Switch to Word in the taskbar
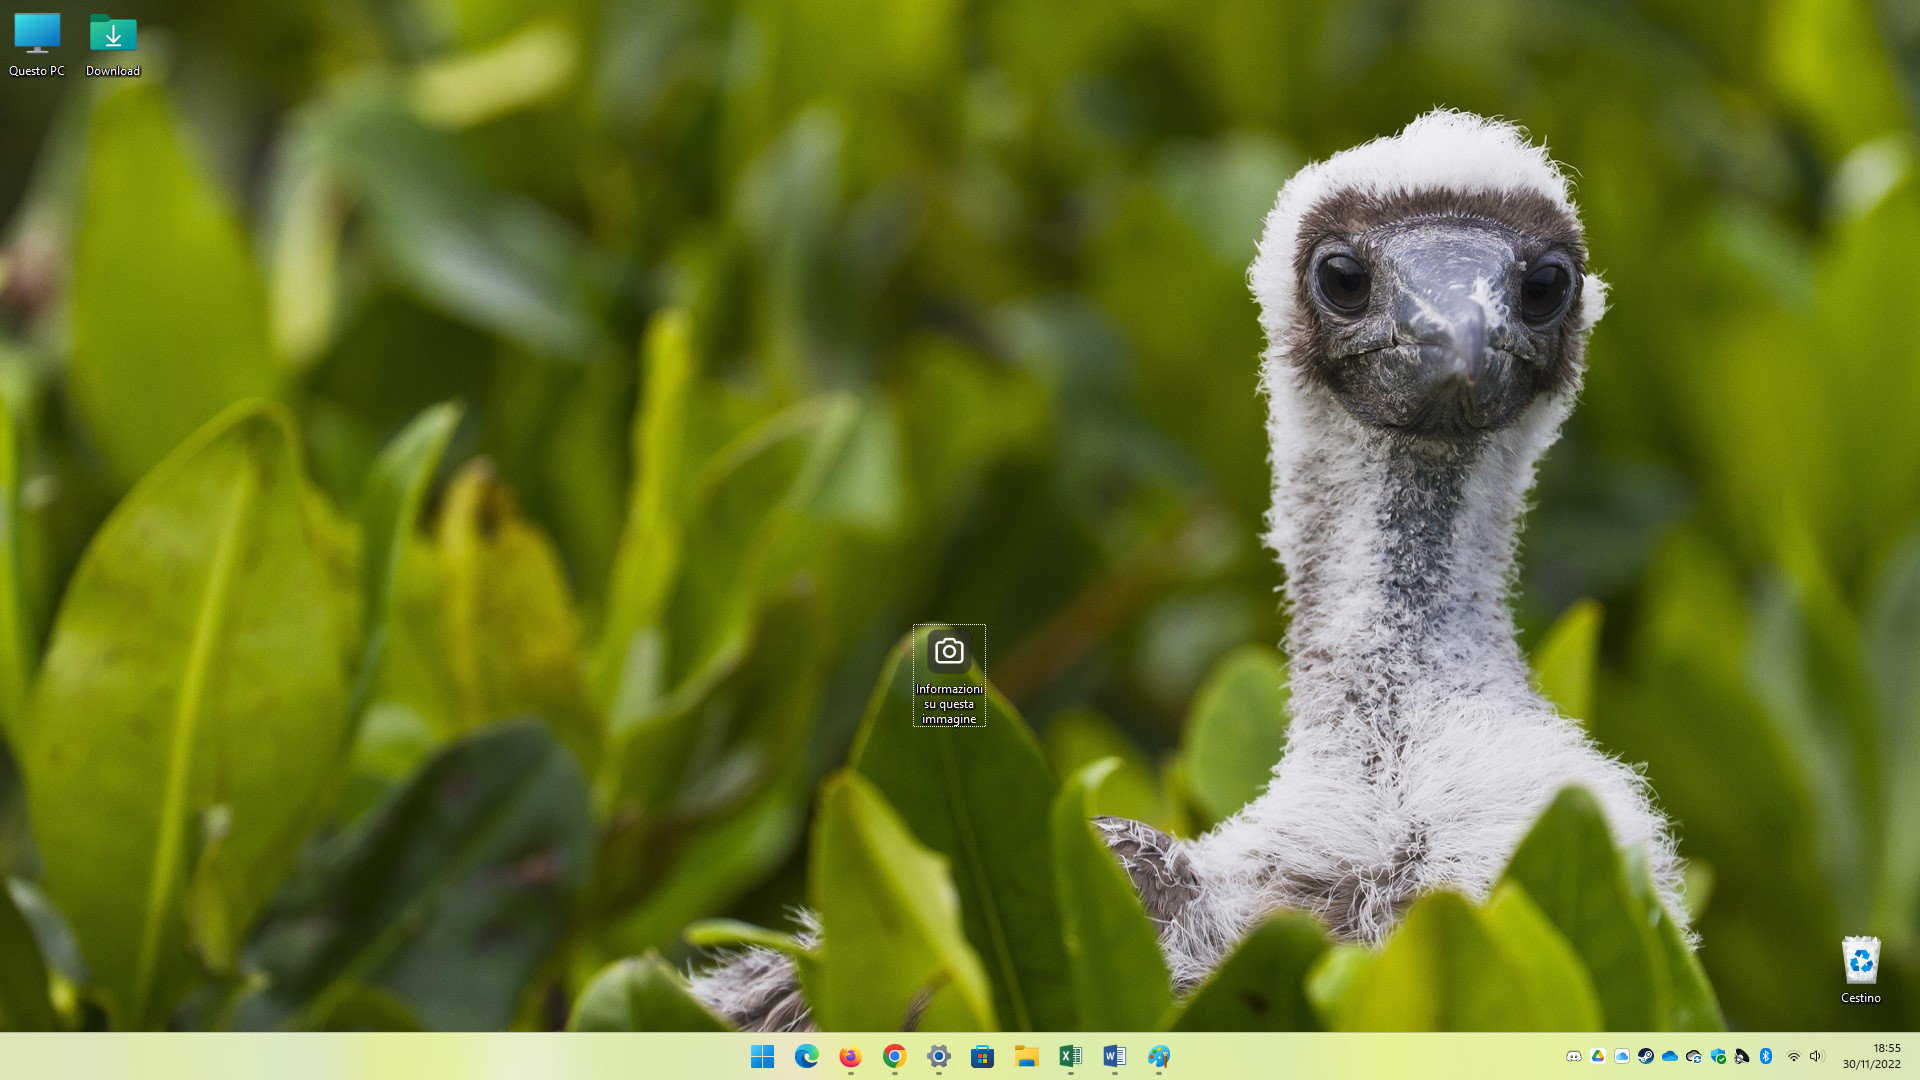 (1114, 1056)
